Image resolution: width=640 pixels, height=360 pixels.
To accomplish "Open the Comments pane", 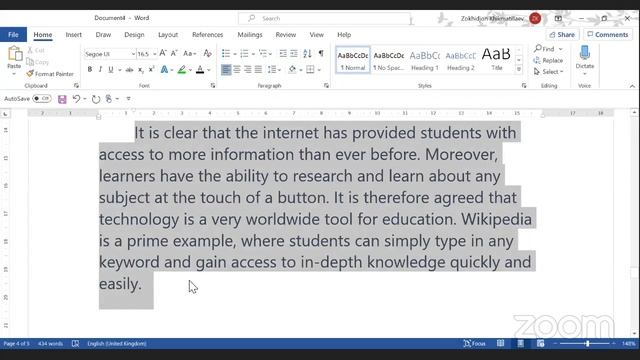I will coord(608,35).
